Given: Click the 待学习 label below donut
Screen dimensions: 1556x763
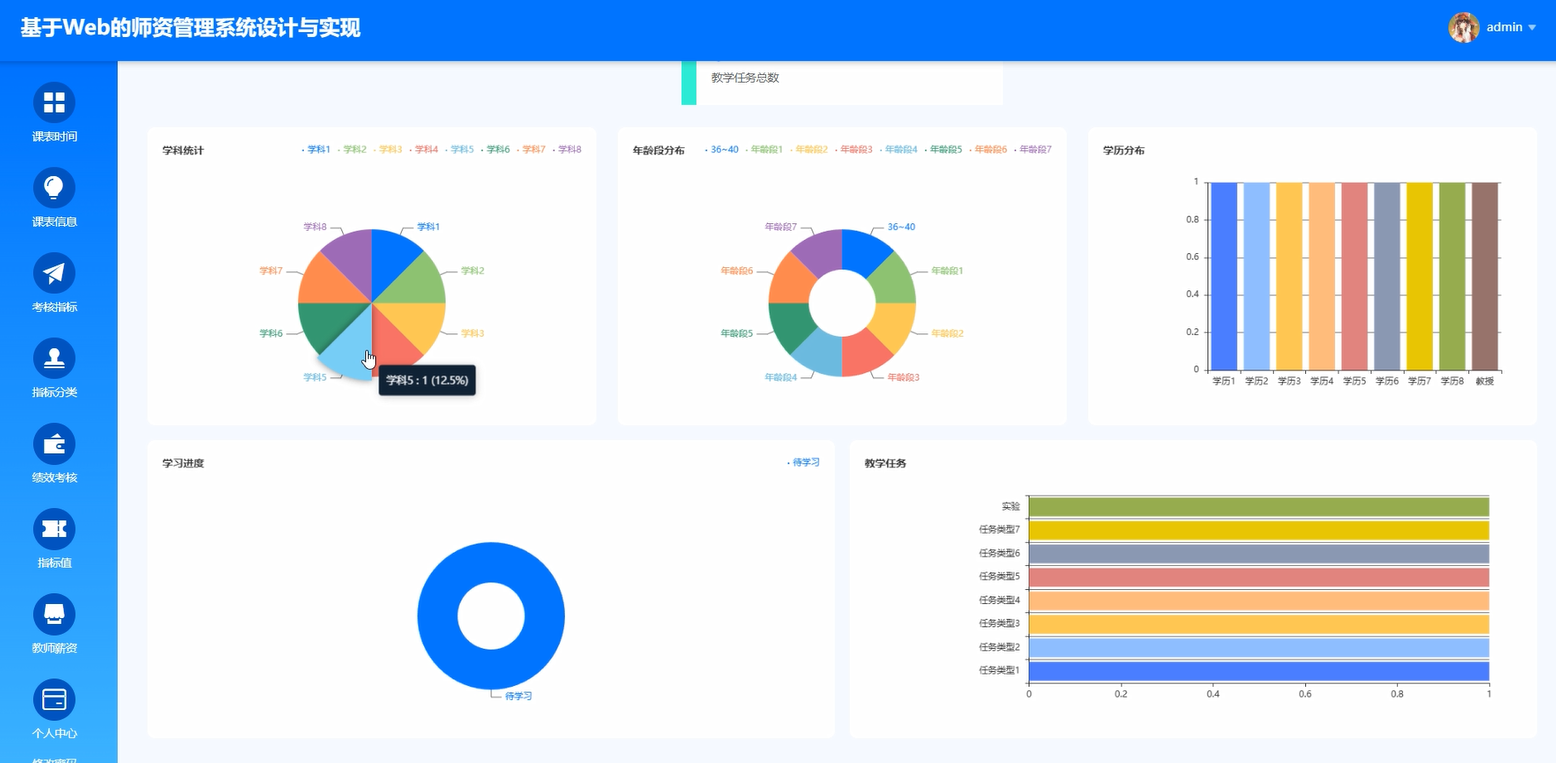Looking at the screenshot, I should [x=518, y=696].
